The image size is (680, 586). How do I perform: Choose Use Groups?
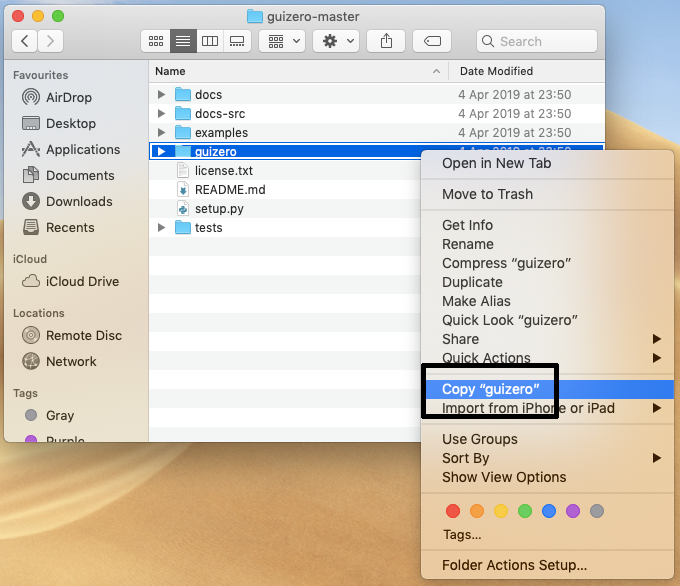pos(547,439)
